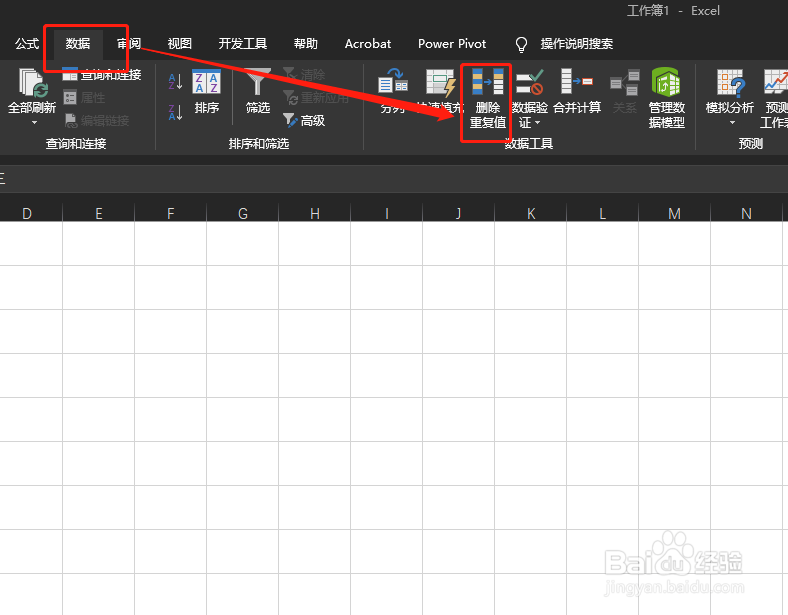Viewport: 788px width, 615px height.
Task: Click the 操作说明搜索 search box
Action: pos(576,44)
